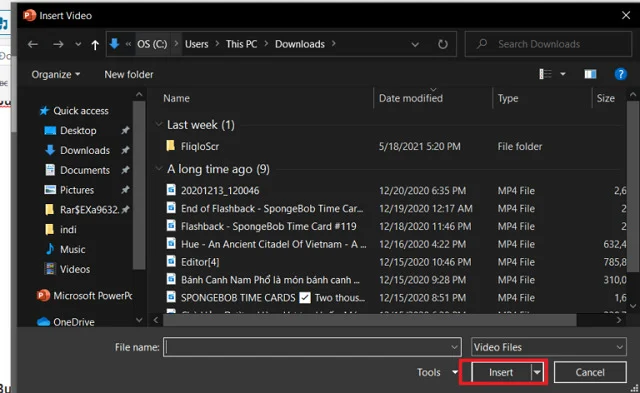
Task: Refresh the Downloads folder listing
Action: pos(443,44)
